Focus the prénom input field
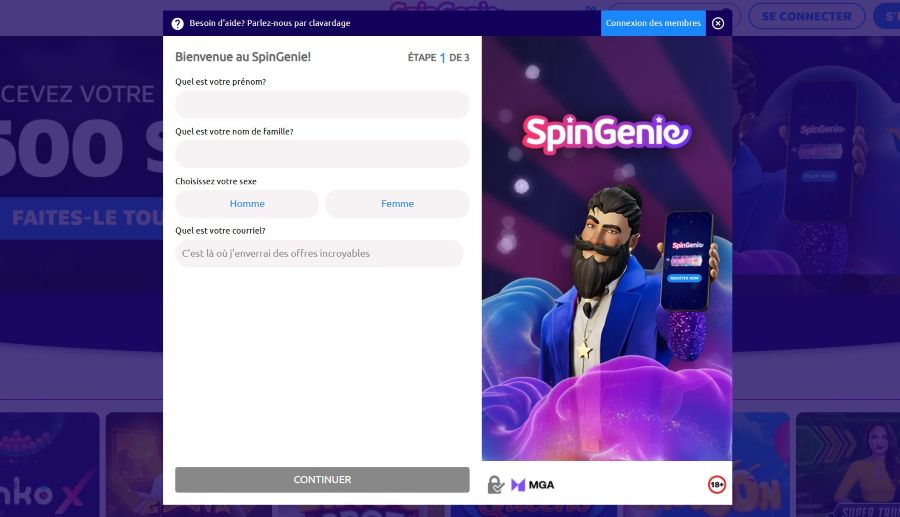The width and height of the screenshot is (900, 517). tap(322, 104)
